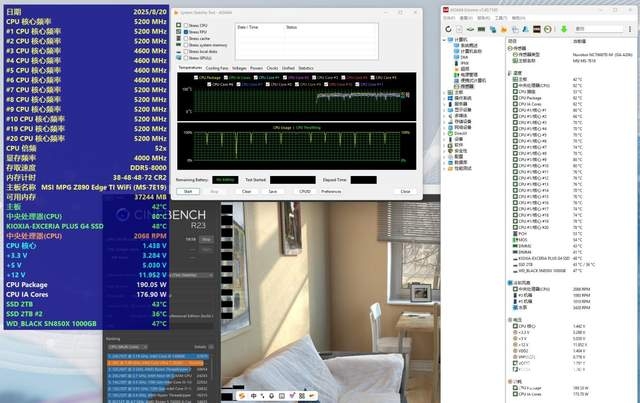The height and width of the screenshot is (403, 640).
Task: Click the Preferences button
Action: 331,191
